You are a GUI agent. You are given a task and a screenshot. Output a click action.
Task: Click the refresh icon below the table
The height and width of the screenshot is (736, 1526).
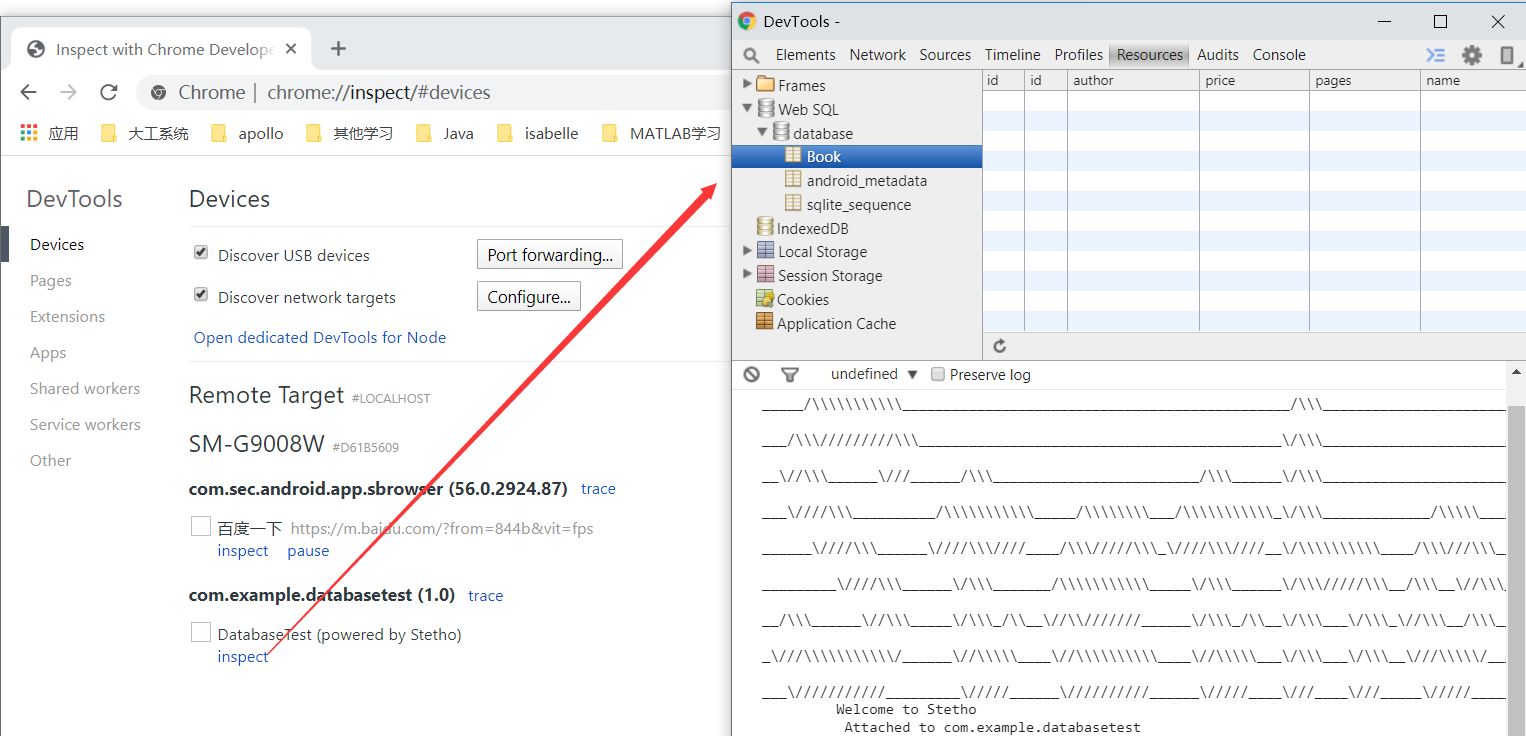(x=999, y=346)
